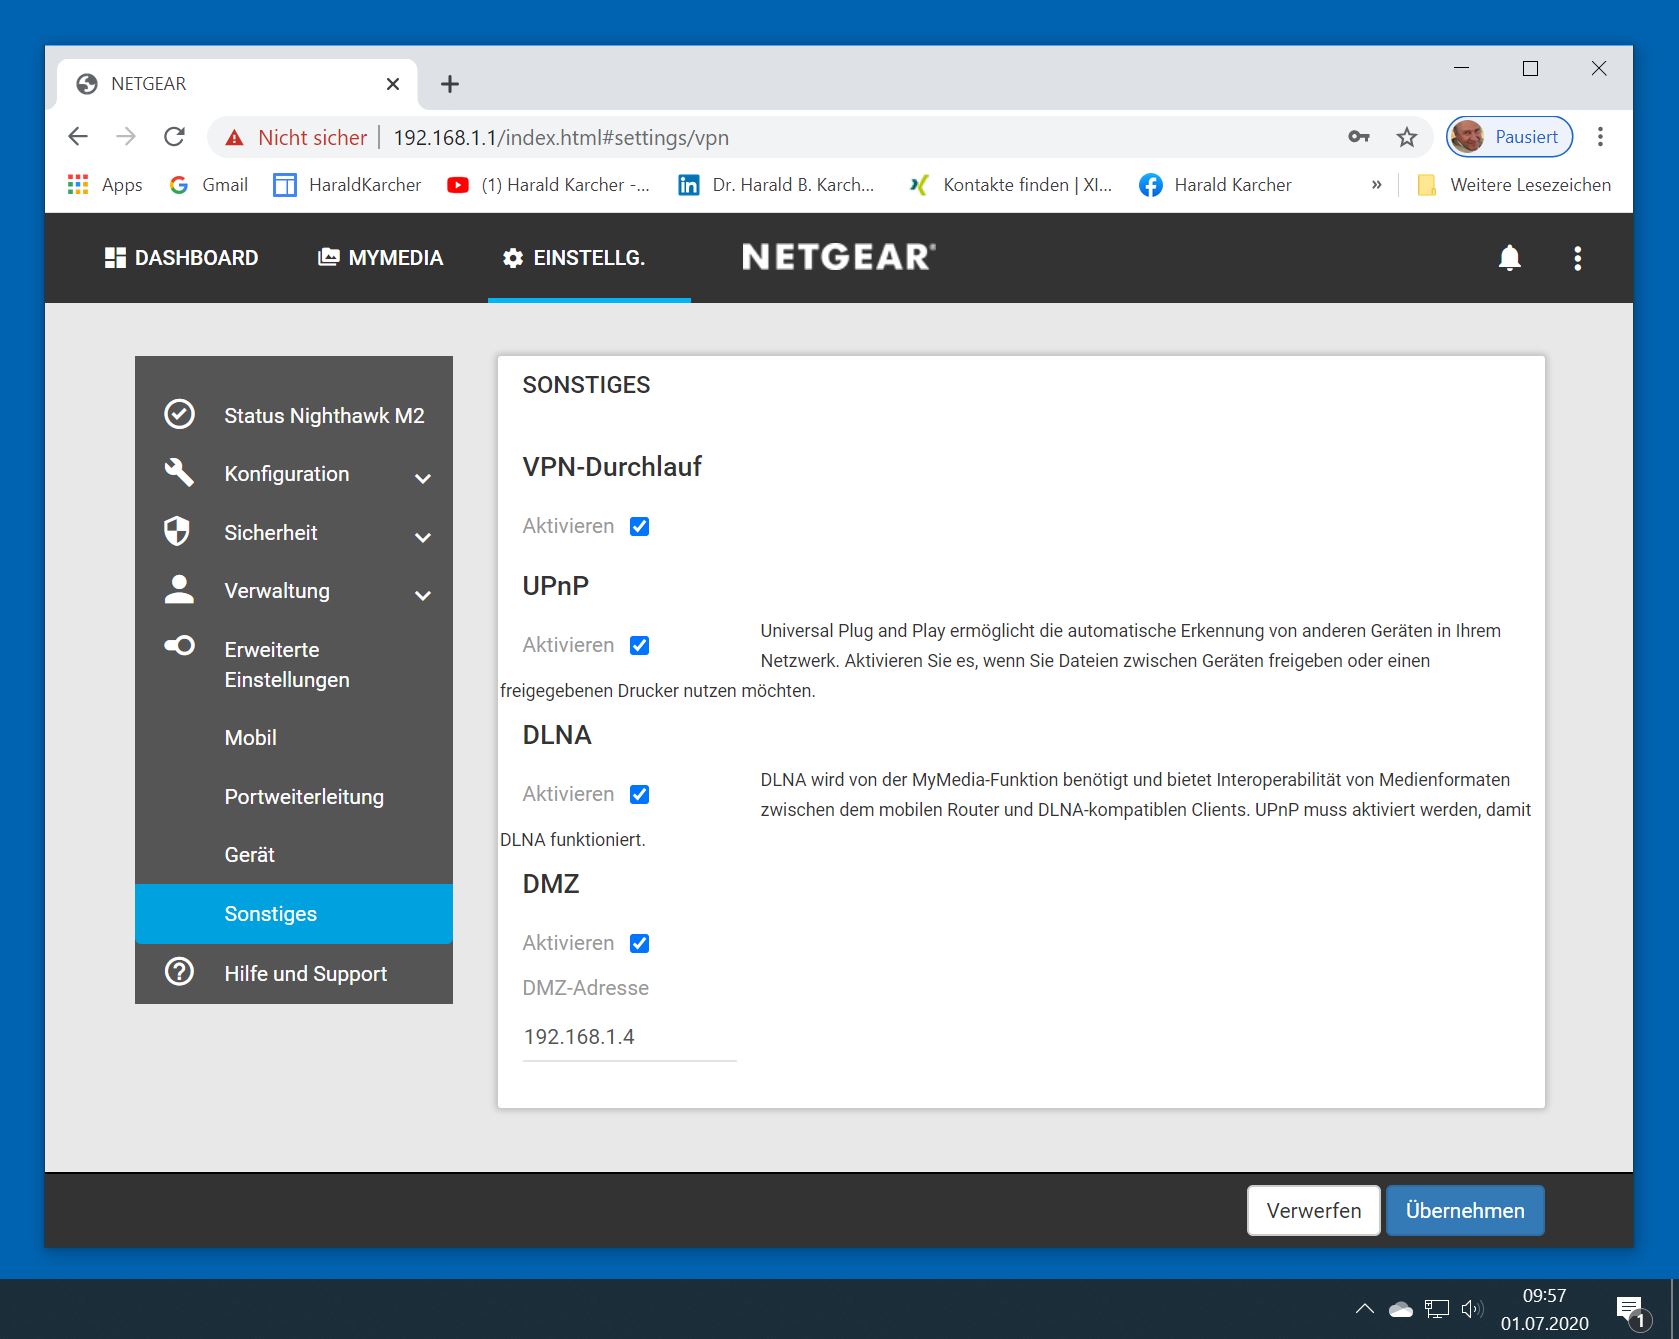This screenshot has height=1339, width=1679.
Task: Click the DMZ-Adresse input field
Action: click(629, 1037)
